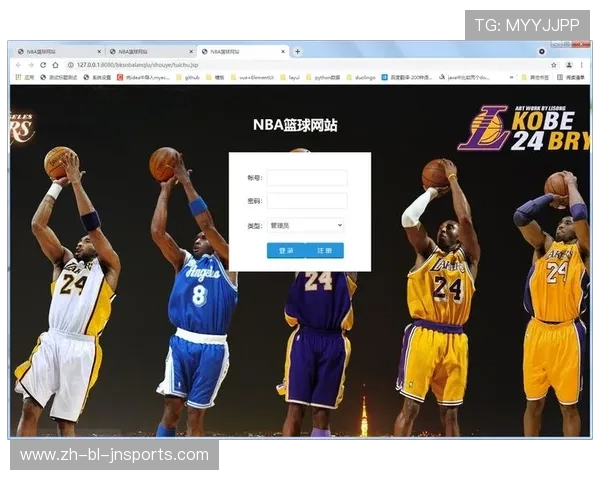Open the reading list button
The image size is (600, 480).
point(571,77)
